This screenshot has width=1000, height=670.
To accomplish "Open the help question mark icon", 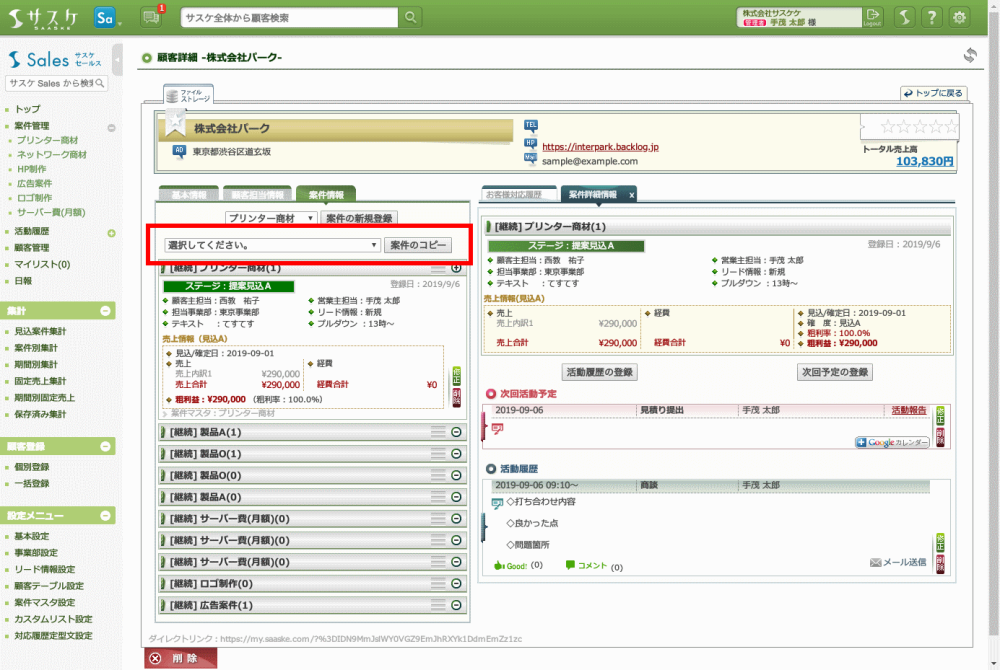I will [x=931, y=17].
